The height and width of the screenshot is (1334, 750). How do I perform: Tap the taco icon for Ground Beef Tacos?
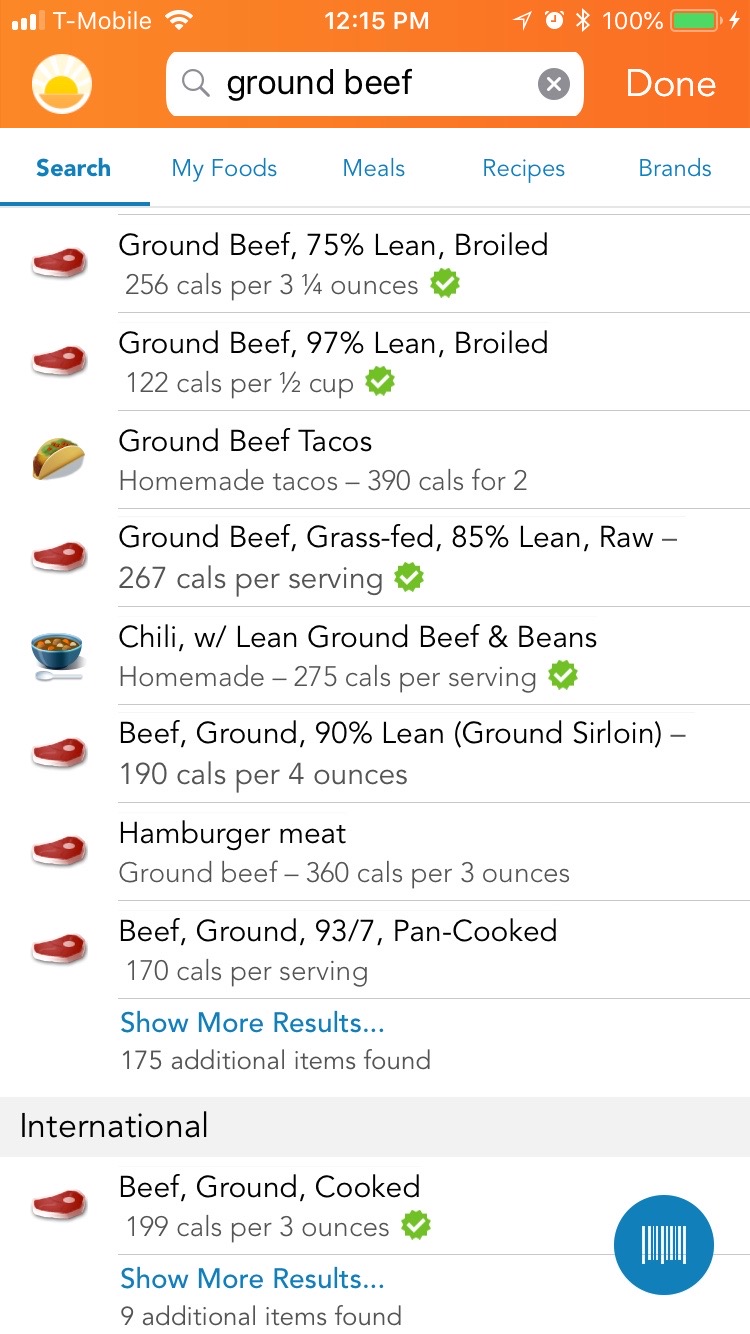58,460
